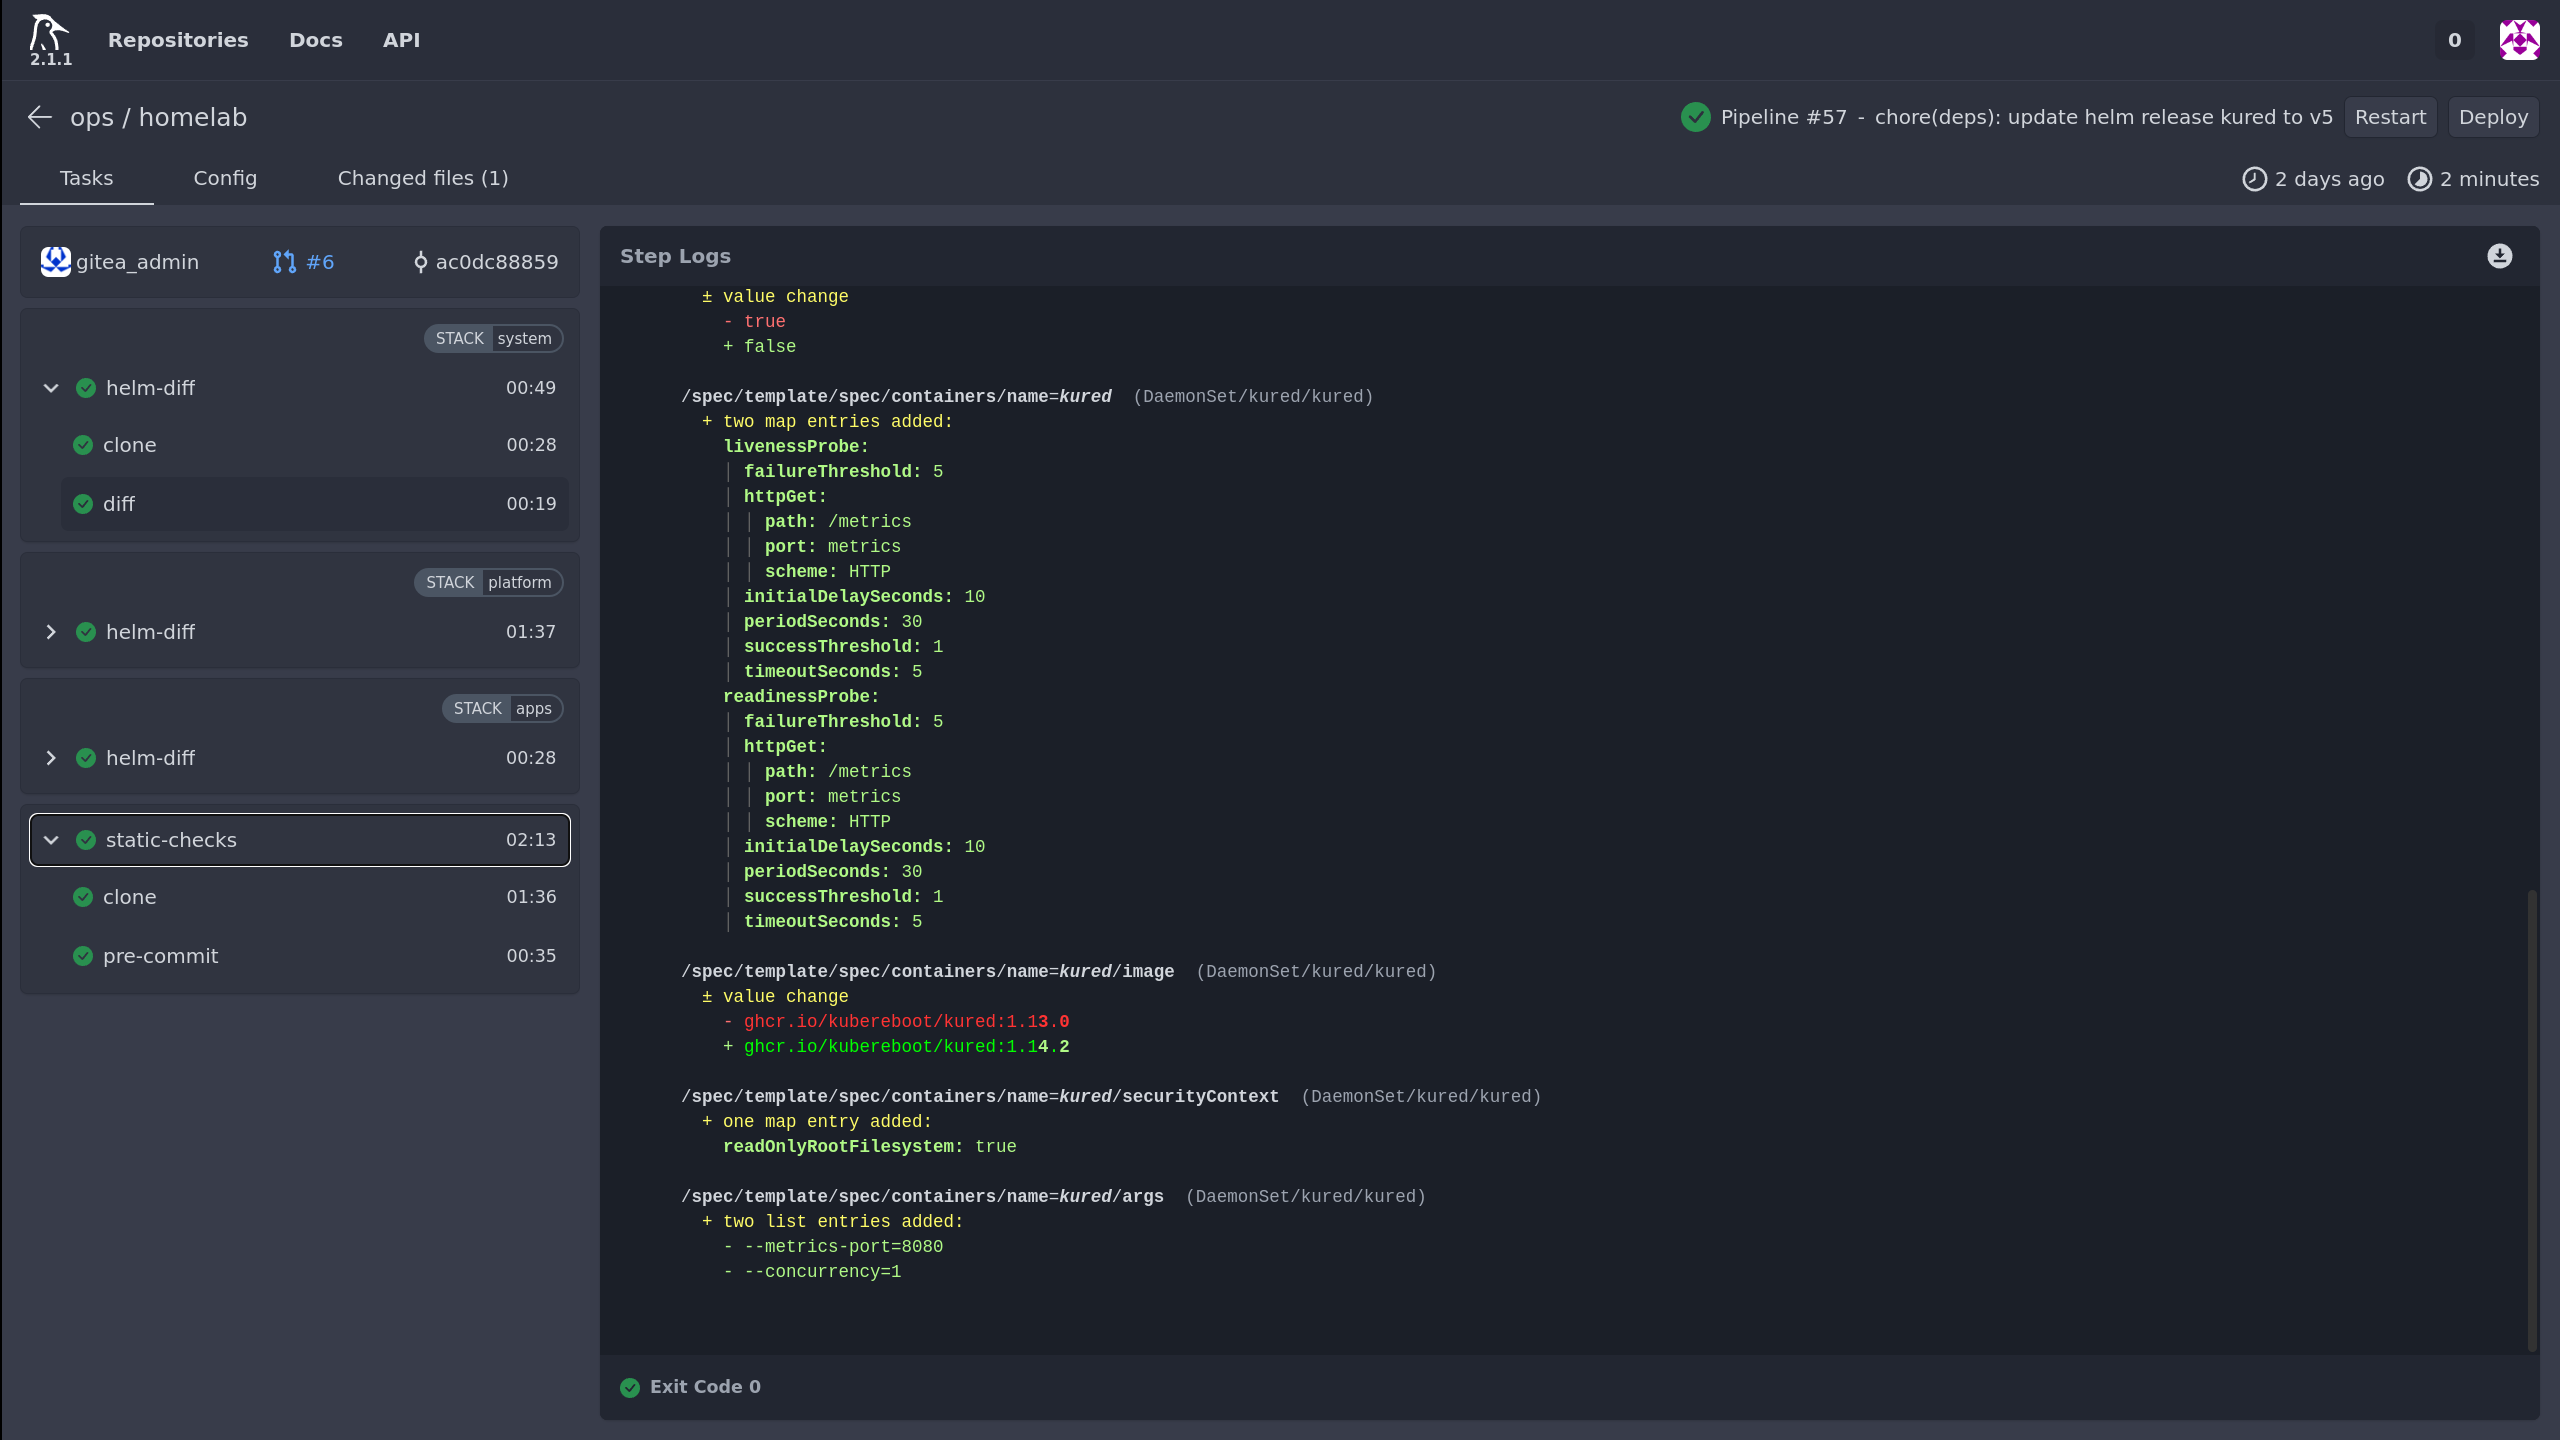
Task: Click the readOnlyRootFilesystem: true line
Action: coord(870,1147)
